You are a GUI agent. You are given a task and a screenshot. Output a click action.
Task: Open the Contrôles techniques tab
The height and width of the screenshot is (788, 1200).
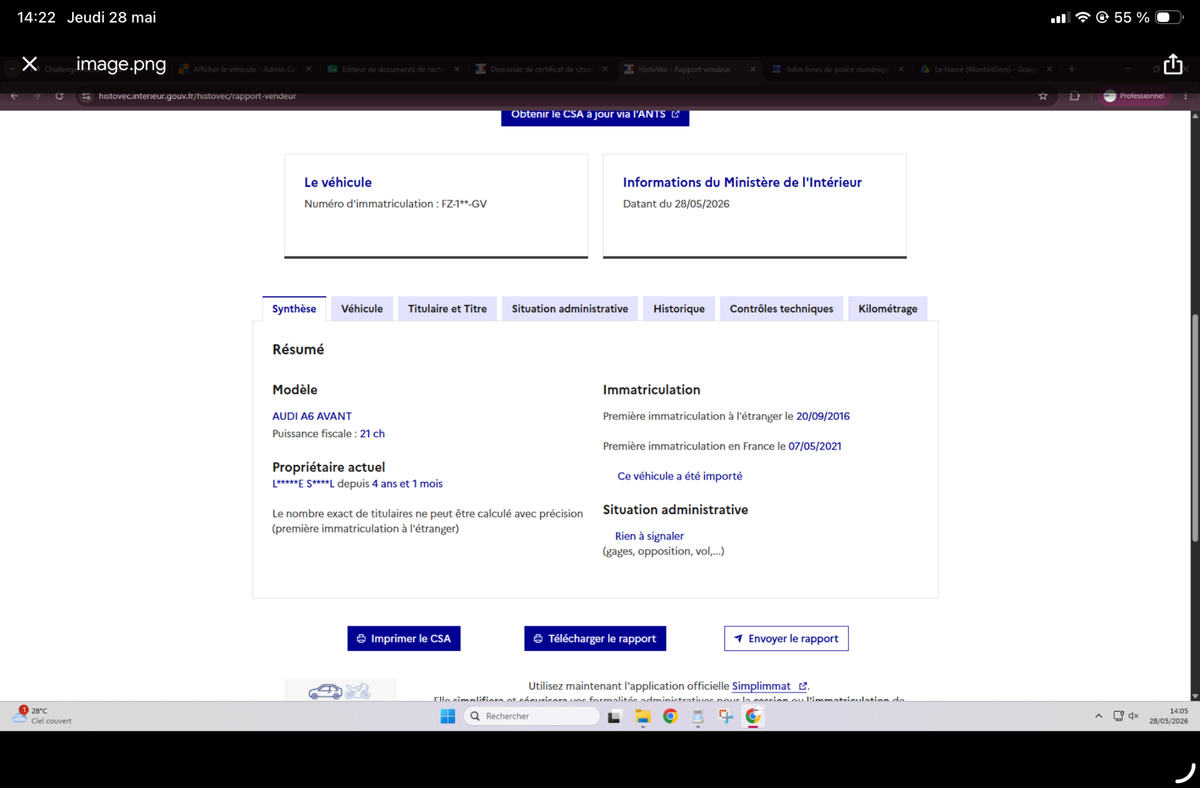pos(781,308)
